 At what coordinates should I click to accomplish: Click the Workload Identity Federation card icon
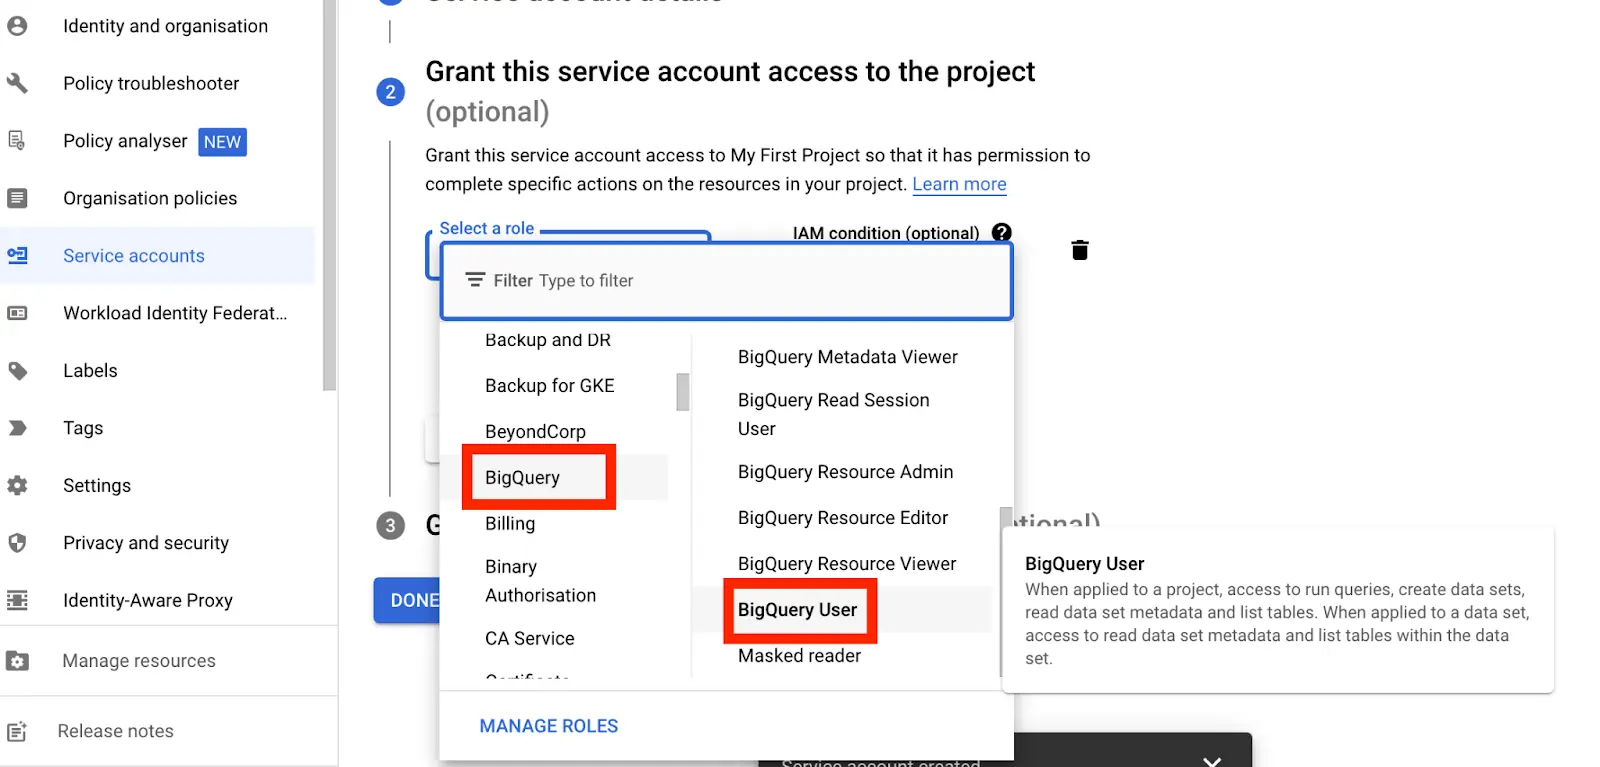coord(17,313)
